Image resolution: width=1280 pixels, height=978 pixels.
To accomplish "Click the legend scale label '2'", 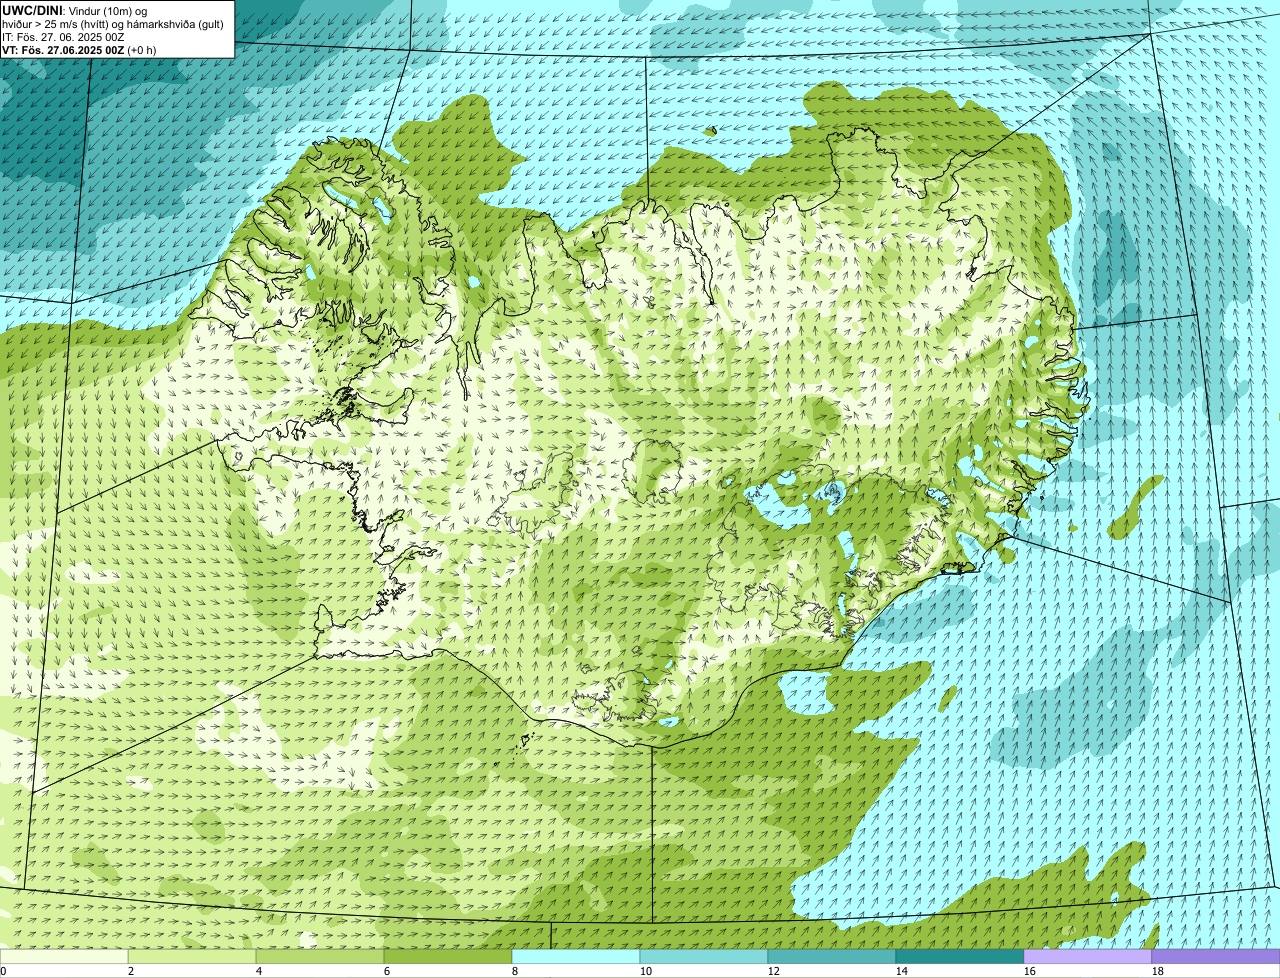I will coord(131,971).
